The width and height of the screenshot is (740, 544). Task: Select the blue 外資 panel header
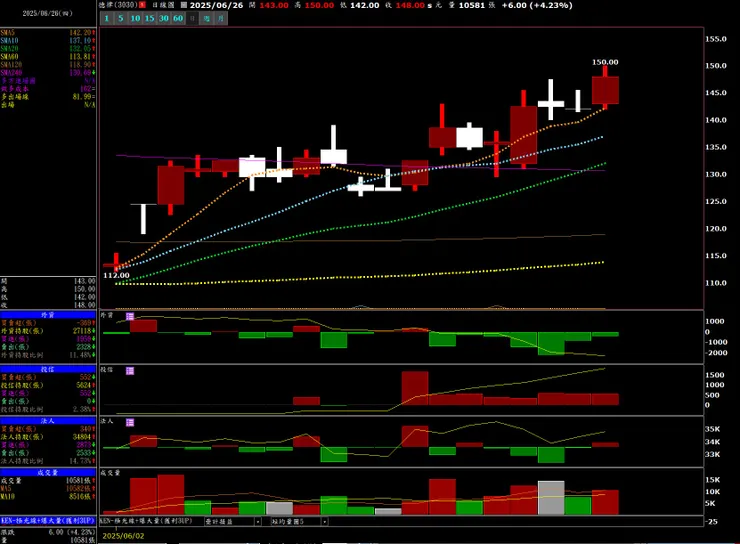(48, 315)
